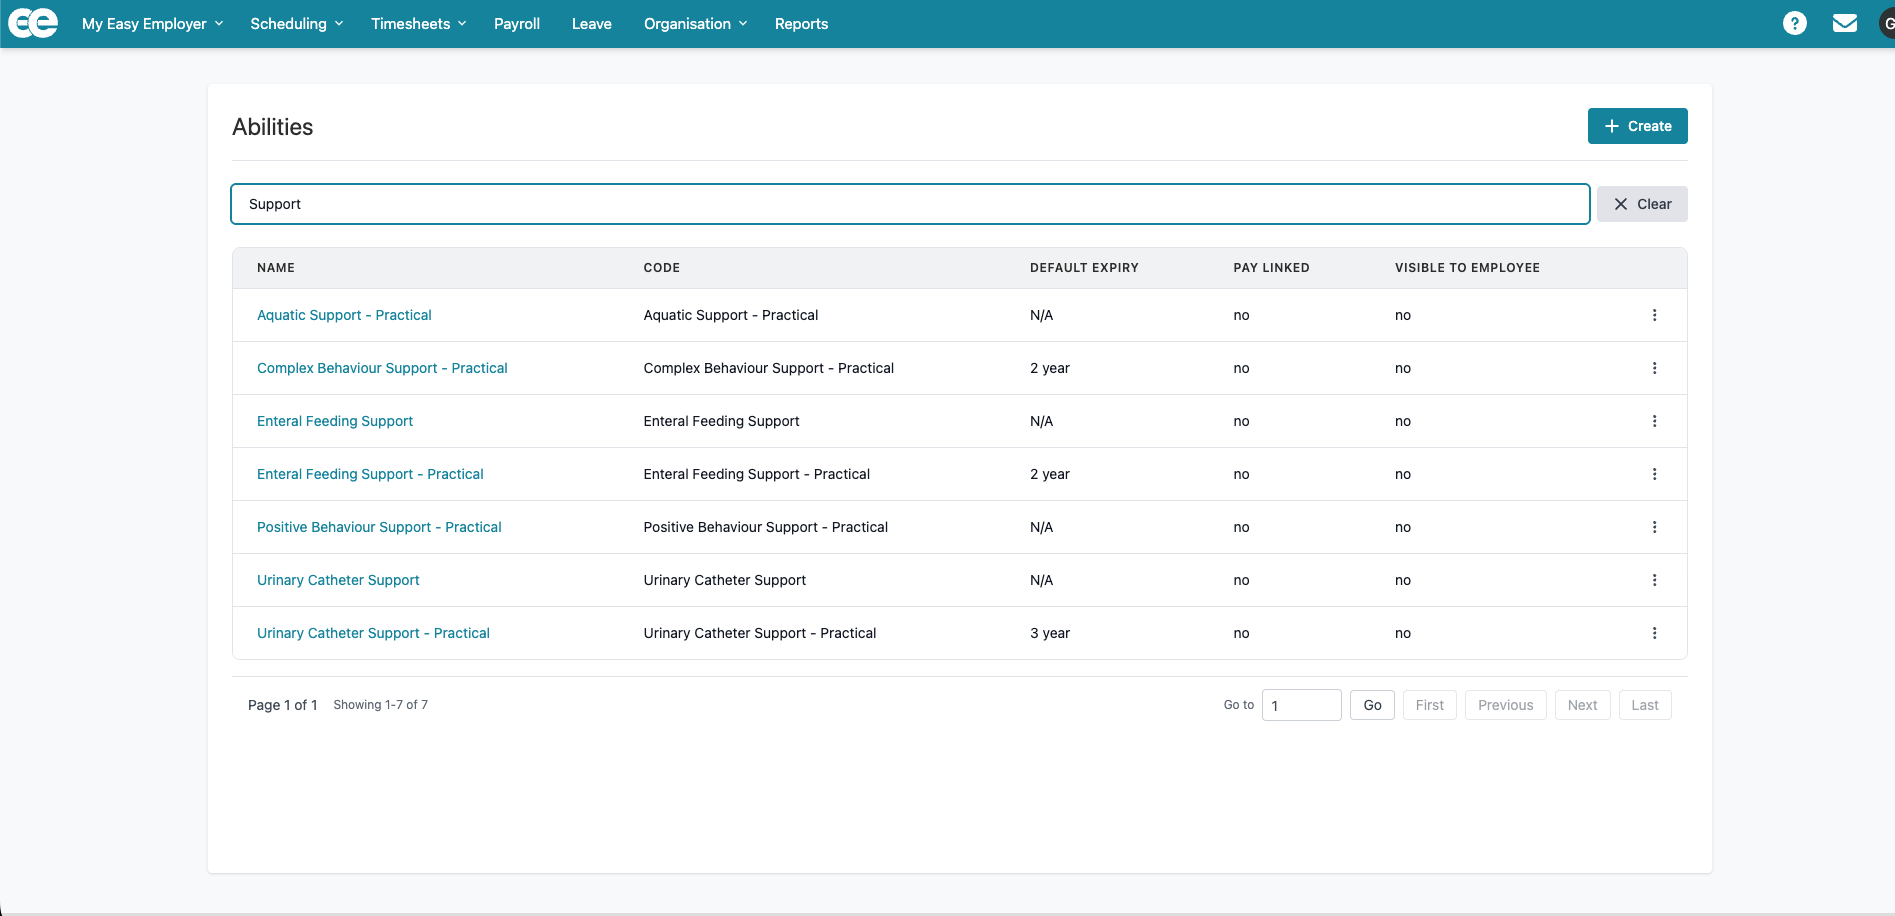Expand the Timesheets dropdown menu
This screenshot has width=1895, height=916.
click(x=419, y=24)
